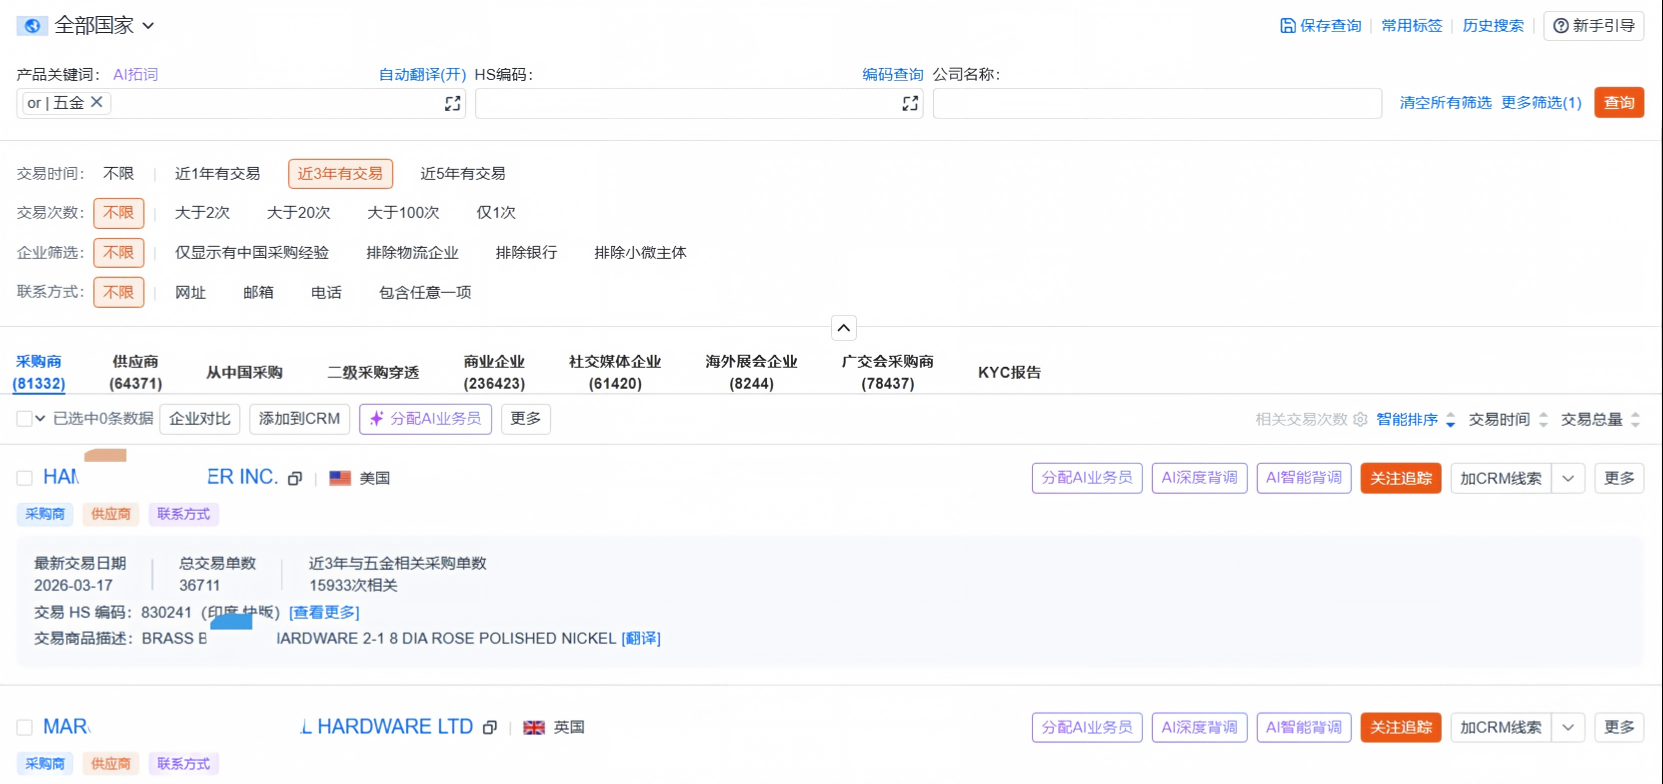1663x784 pixels.
Task: Switch to the 海外展会企业 (8244) tab
Action: click(x=751, y=372)
